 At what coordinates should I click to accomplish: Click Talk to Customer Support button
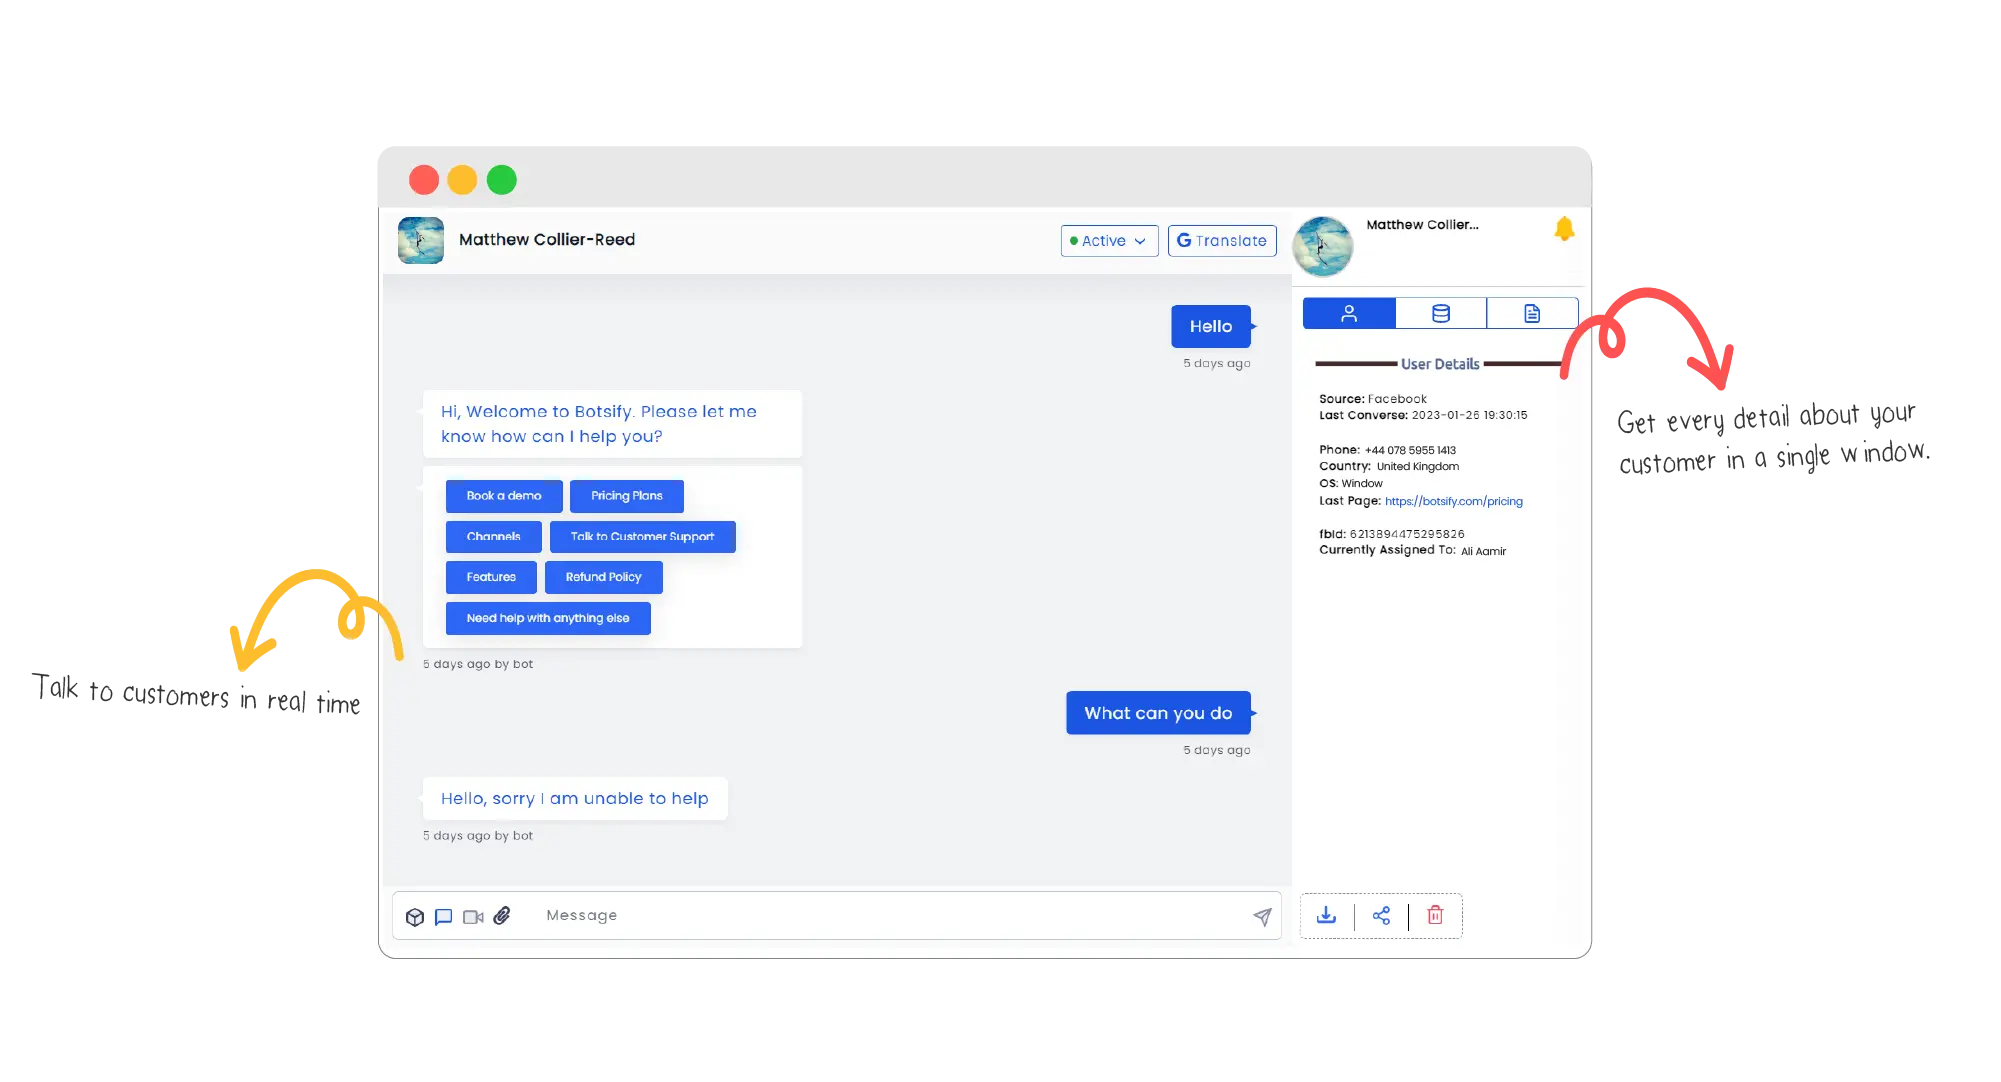(642, 537)
